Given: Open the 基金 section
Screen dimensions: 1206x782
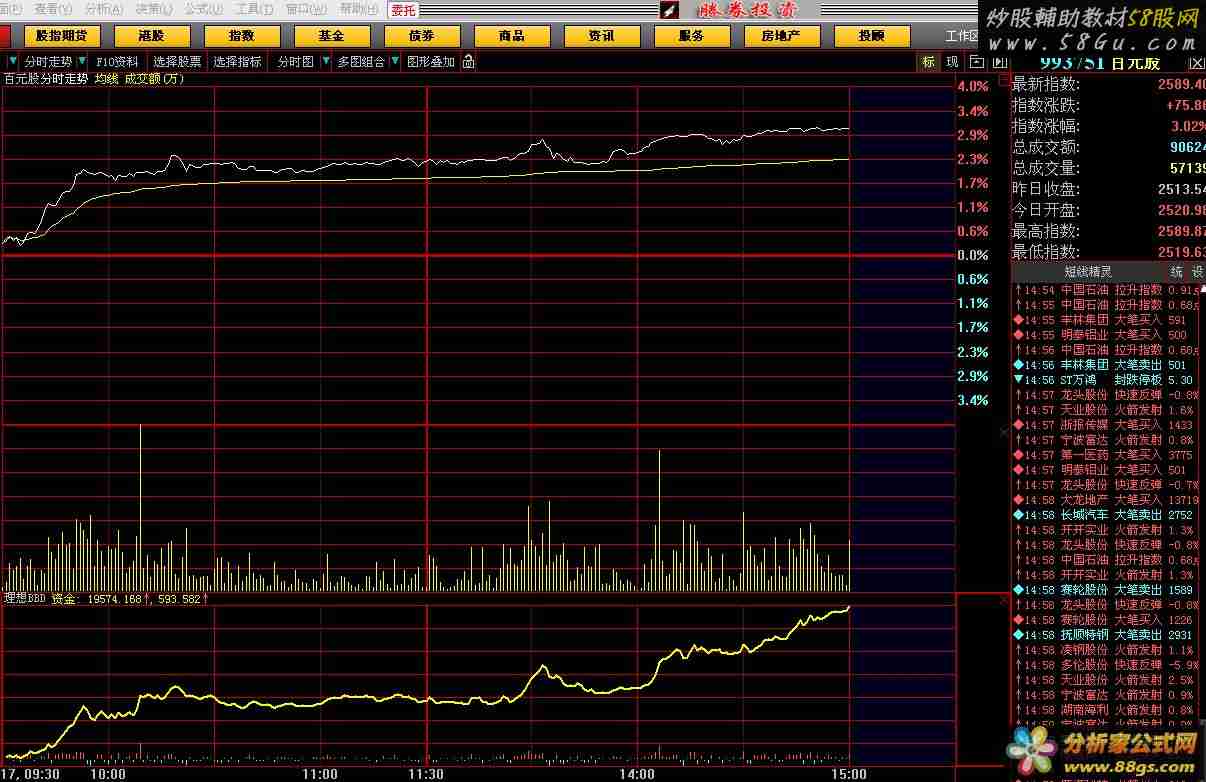Looking at the screenshot, I should [x=331, y=36].
